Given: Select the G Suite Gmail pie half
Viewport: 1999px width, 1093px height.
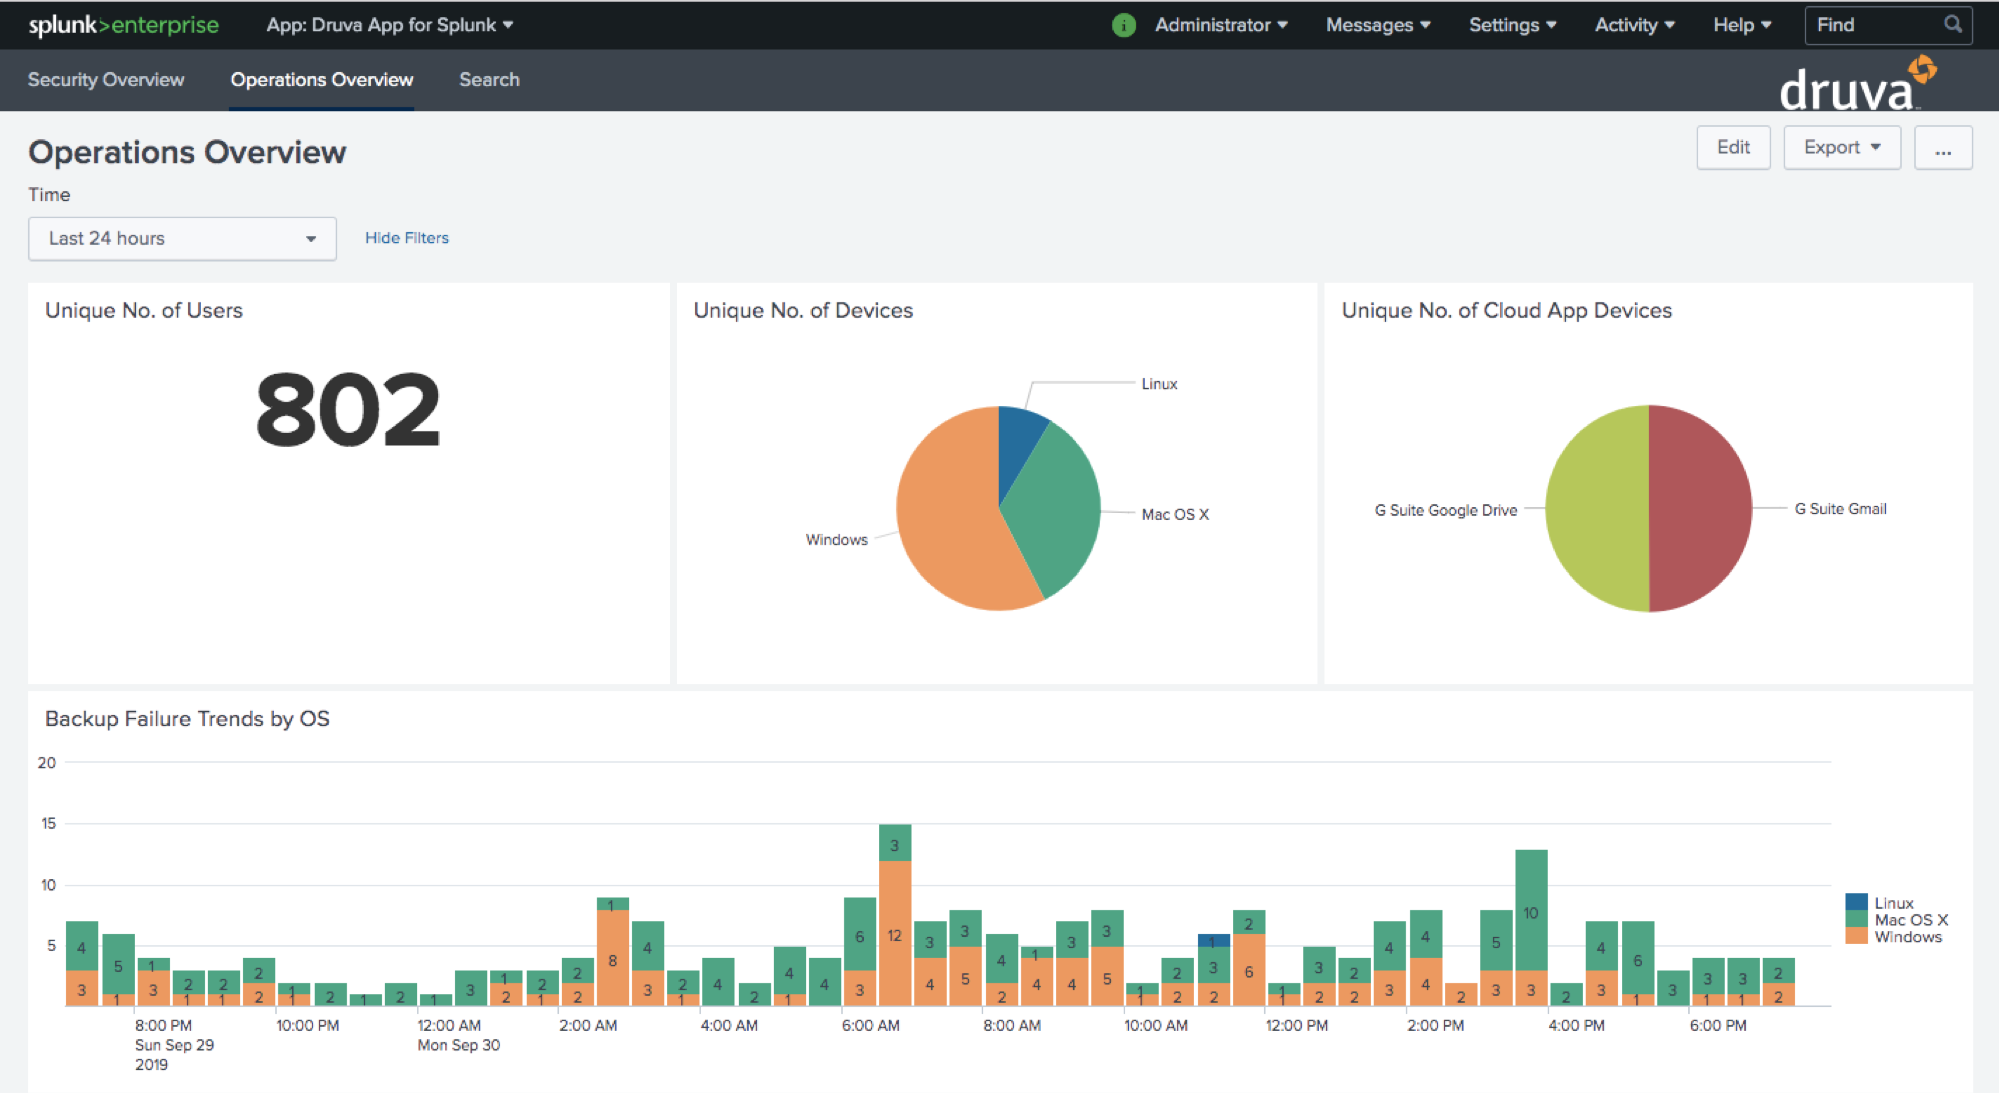Looking at the screenshot, I should (x=1700, y=508).
